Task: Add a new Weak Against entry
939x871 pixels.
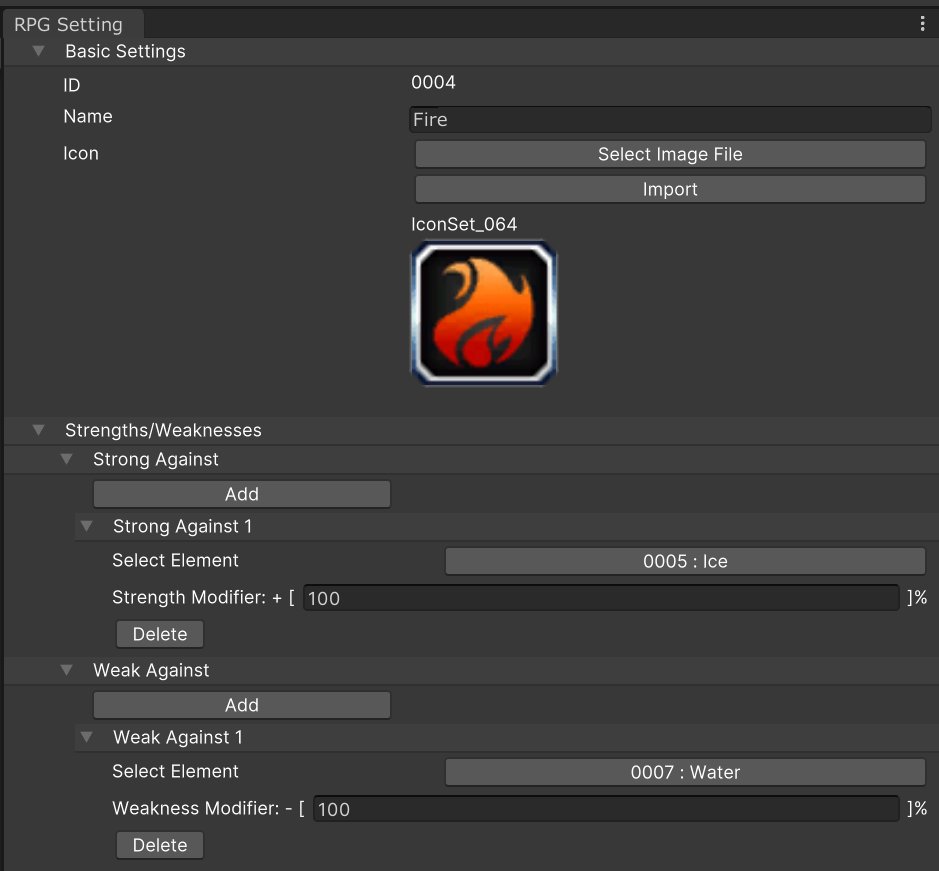Action: coord(241,704)
